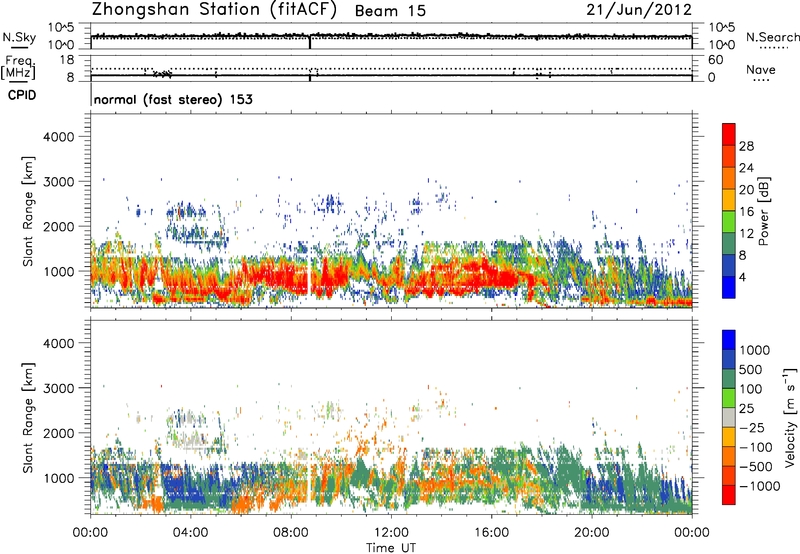The image size is (800, 554).
Task: Click the left '10^5' N.Sky axis value
Action: tap(61, 28)
